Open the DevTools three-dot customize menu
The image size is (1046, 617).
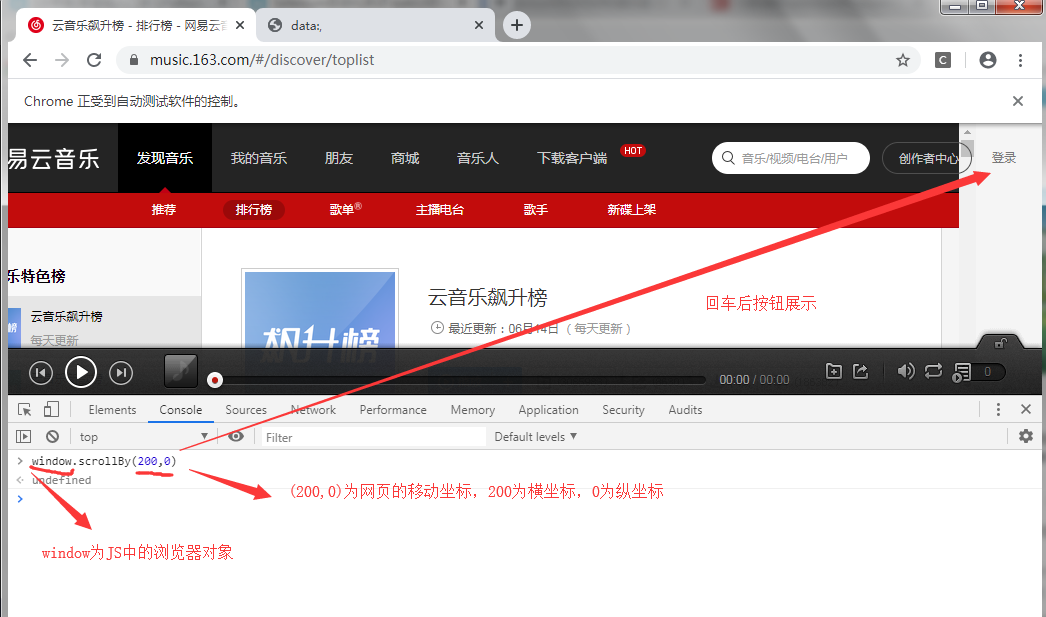point(998,410)
